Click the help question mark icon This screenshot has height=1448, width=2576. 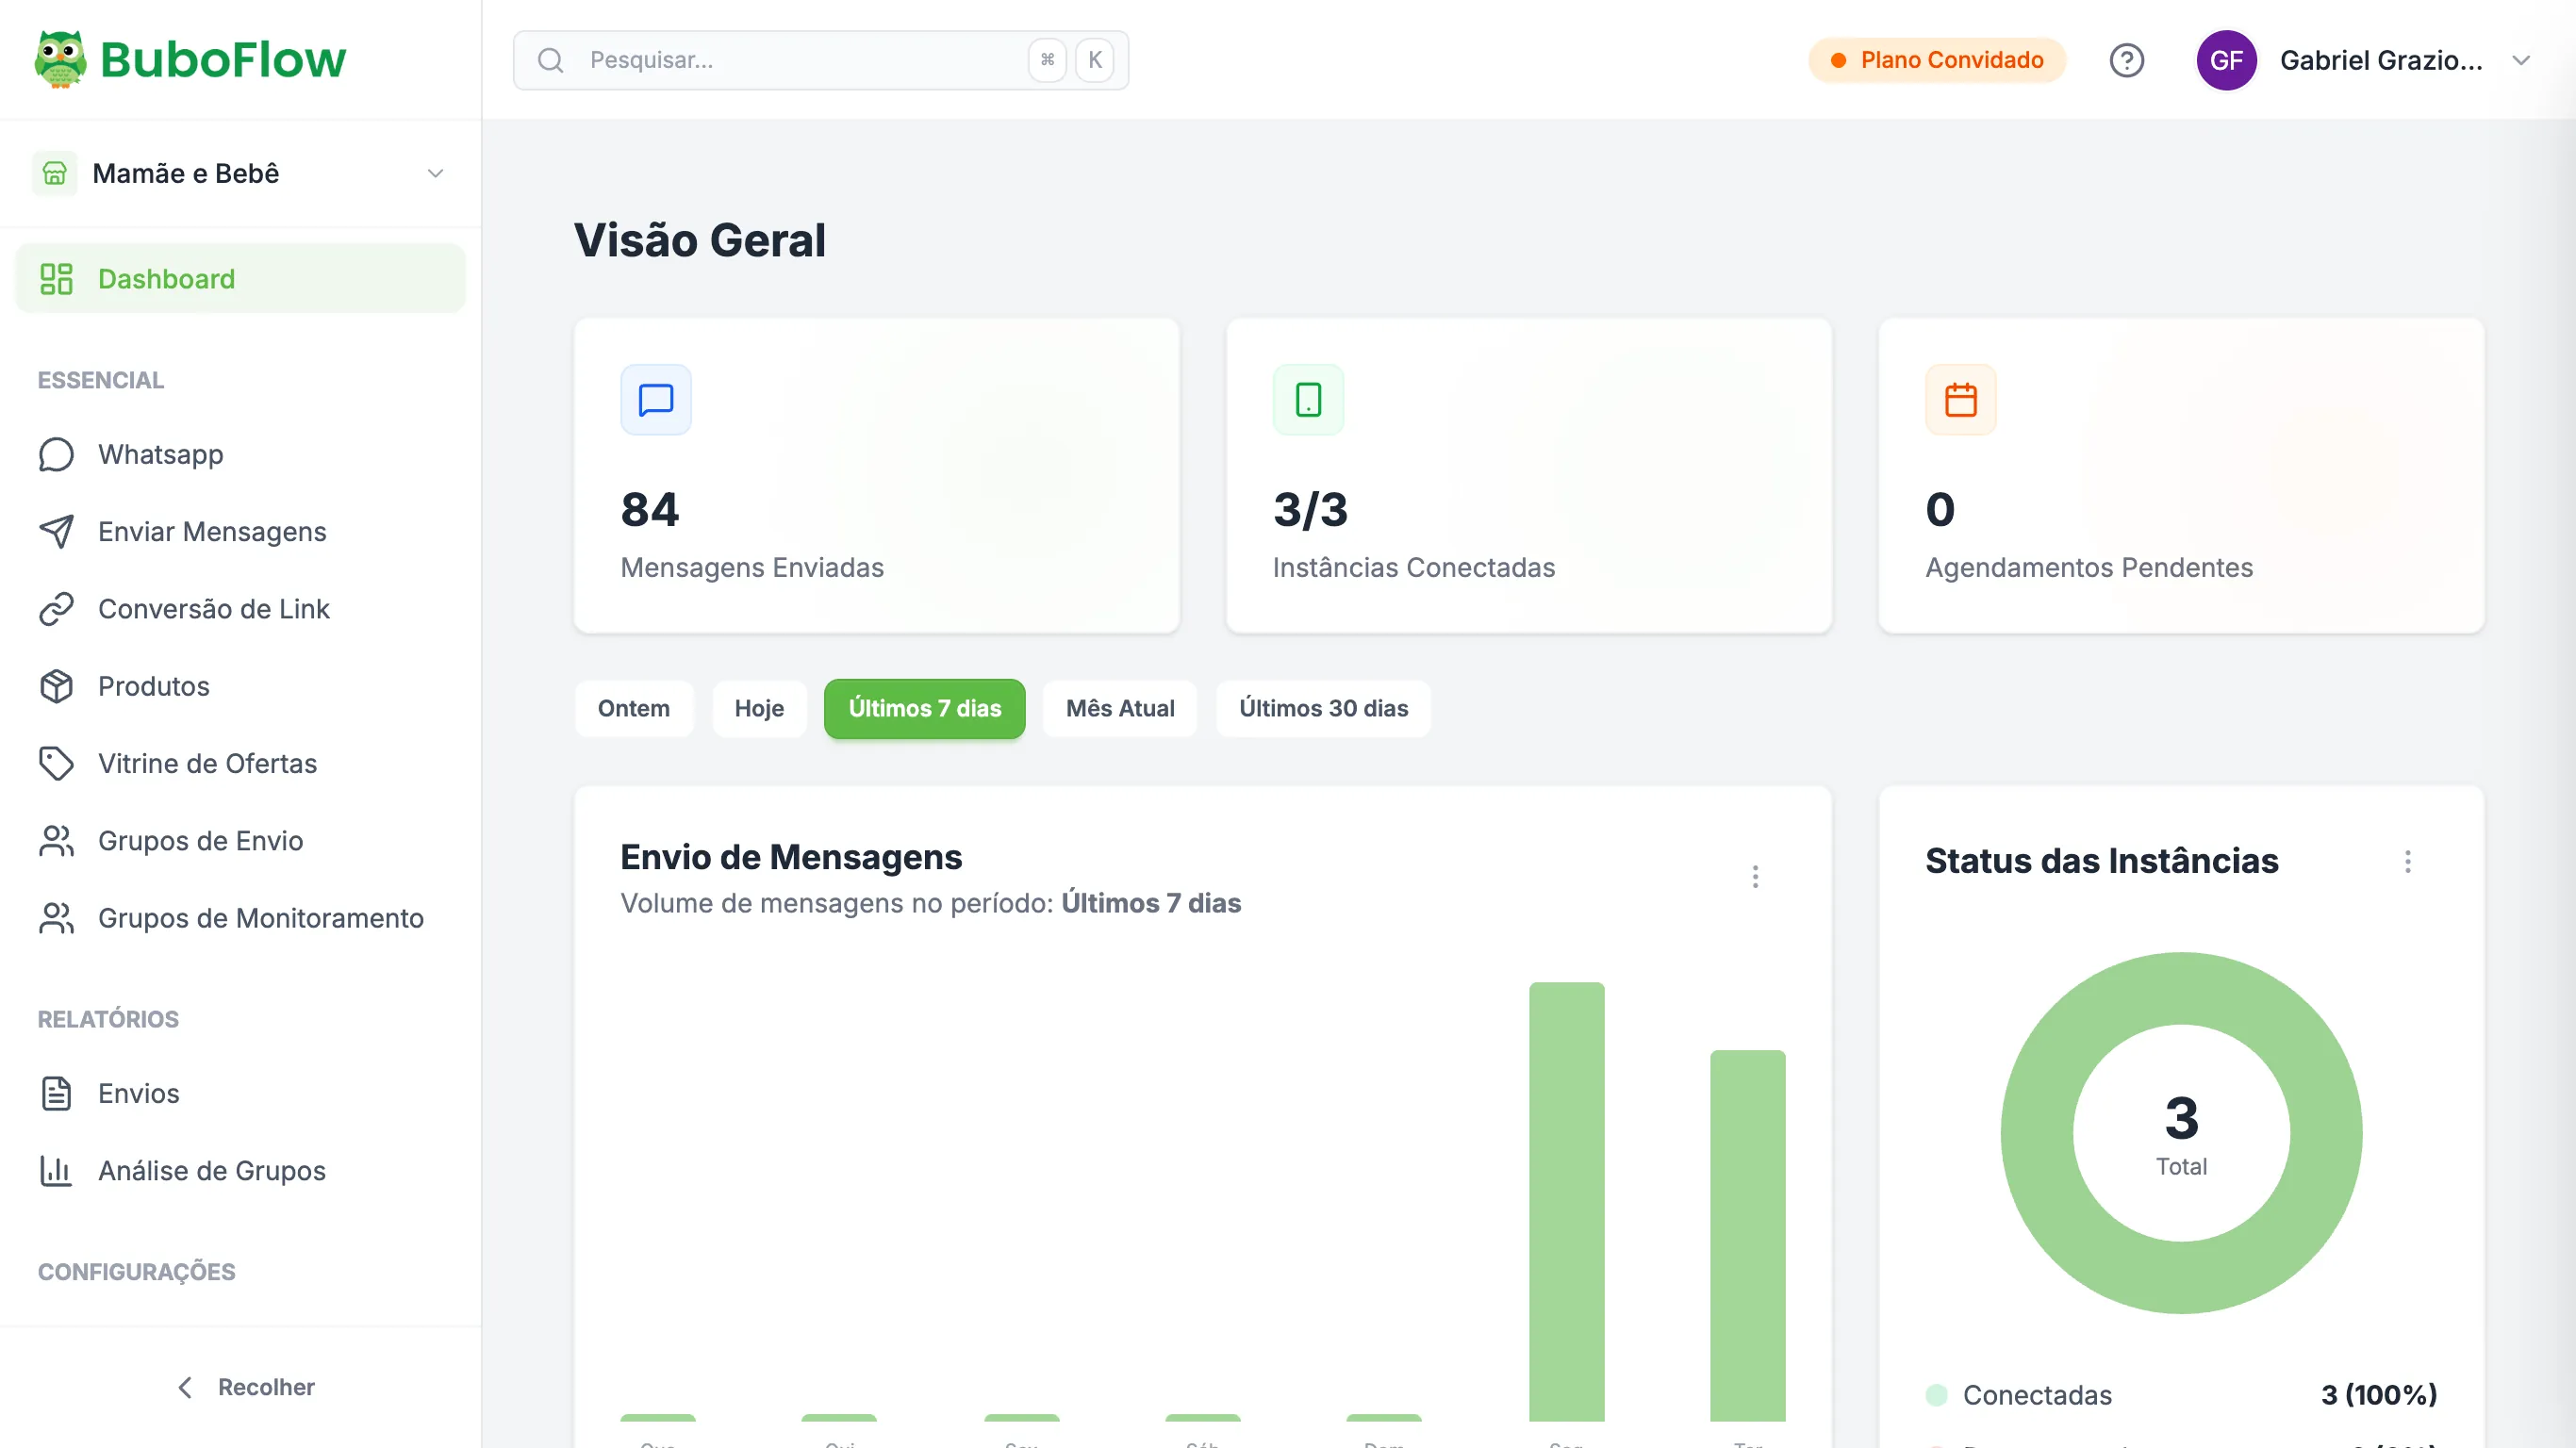coord(2126,60)
